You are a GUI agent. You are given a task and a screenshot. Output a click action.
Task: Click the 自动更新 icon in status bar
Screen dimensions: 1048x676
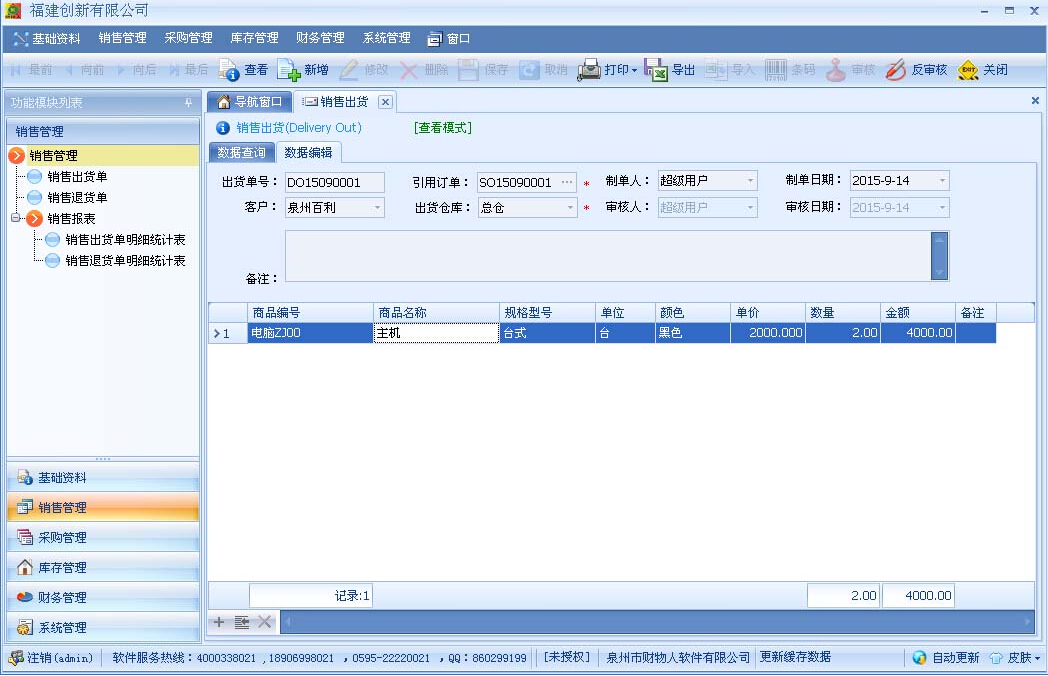(x=919, y=658)
